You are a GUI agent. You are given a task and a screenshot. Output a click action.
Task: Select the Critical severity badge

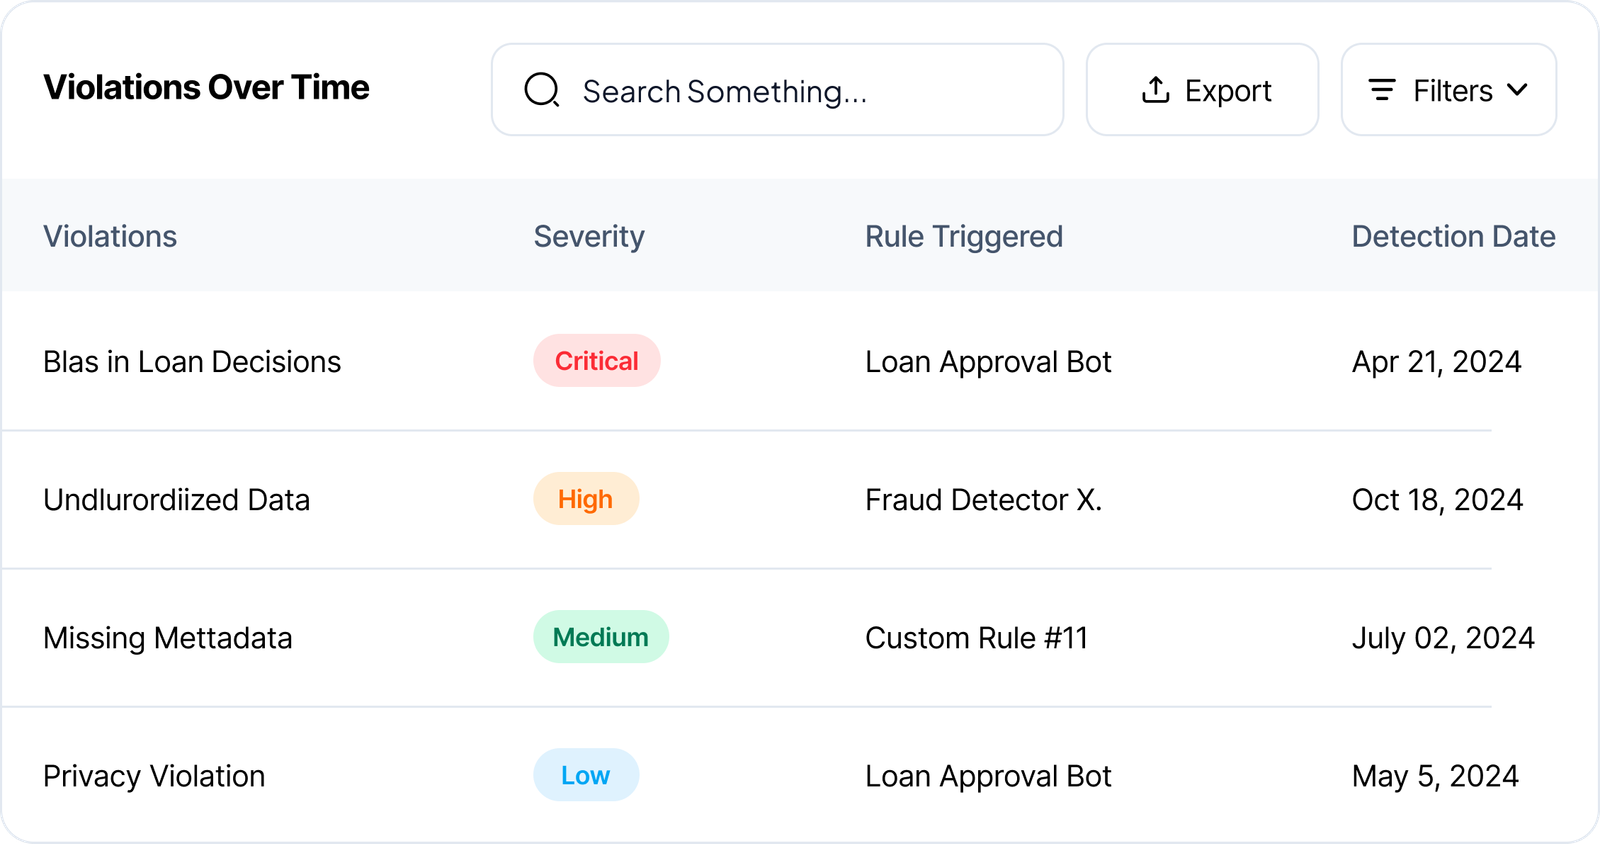coord(596,361)
